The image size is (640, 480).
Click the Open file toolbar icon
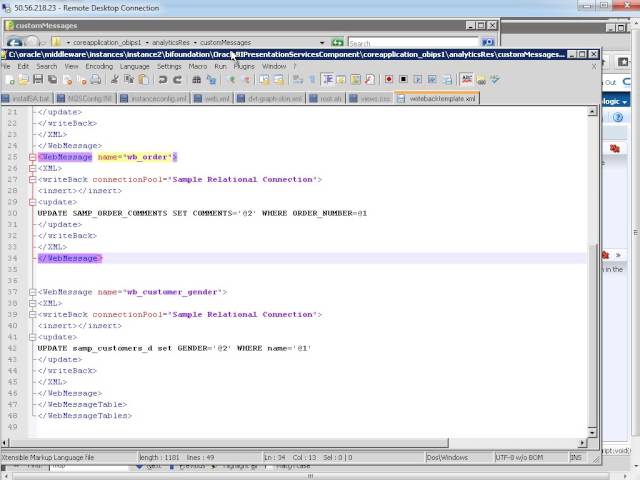pyautogui.click(x=23, y=80)
